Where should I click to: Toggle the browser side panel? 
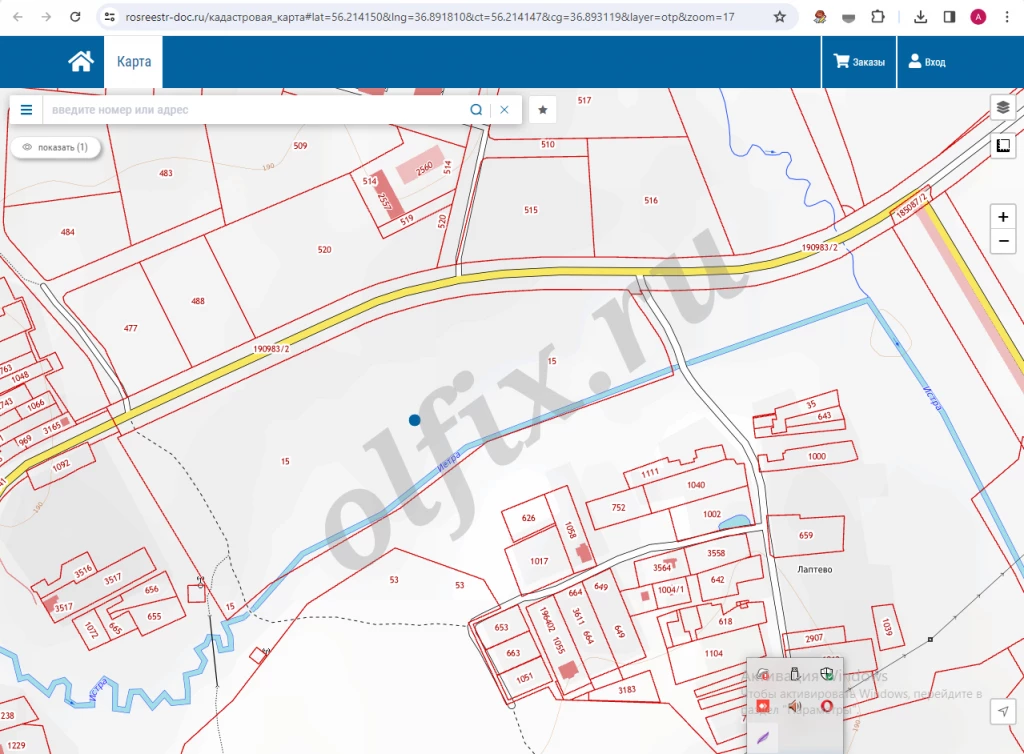pos(949,17)
